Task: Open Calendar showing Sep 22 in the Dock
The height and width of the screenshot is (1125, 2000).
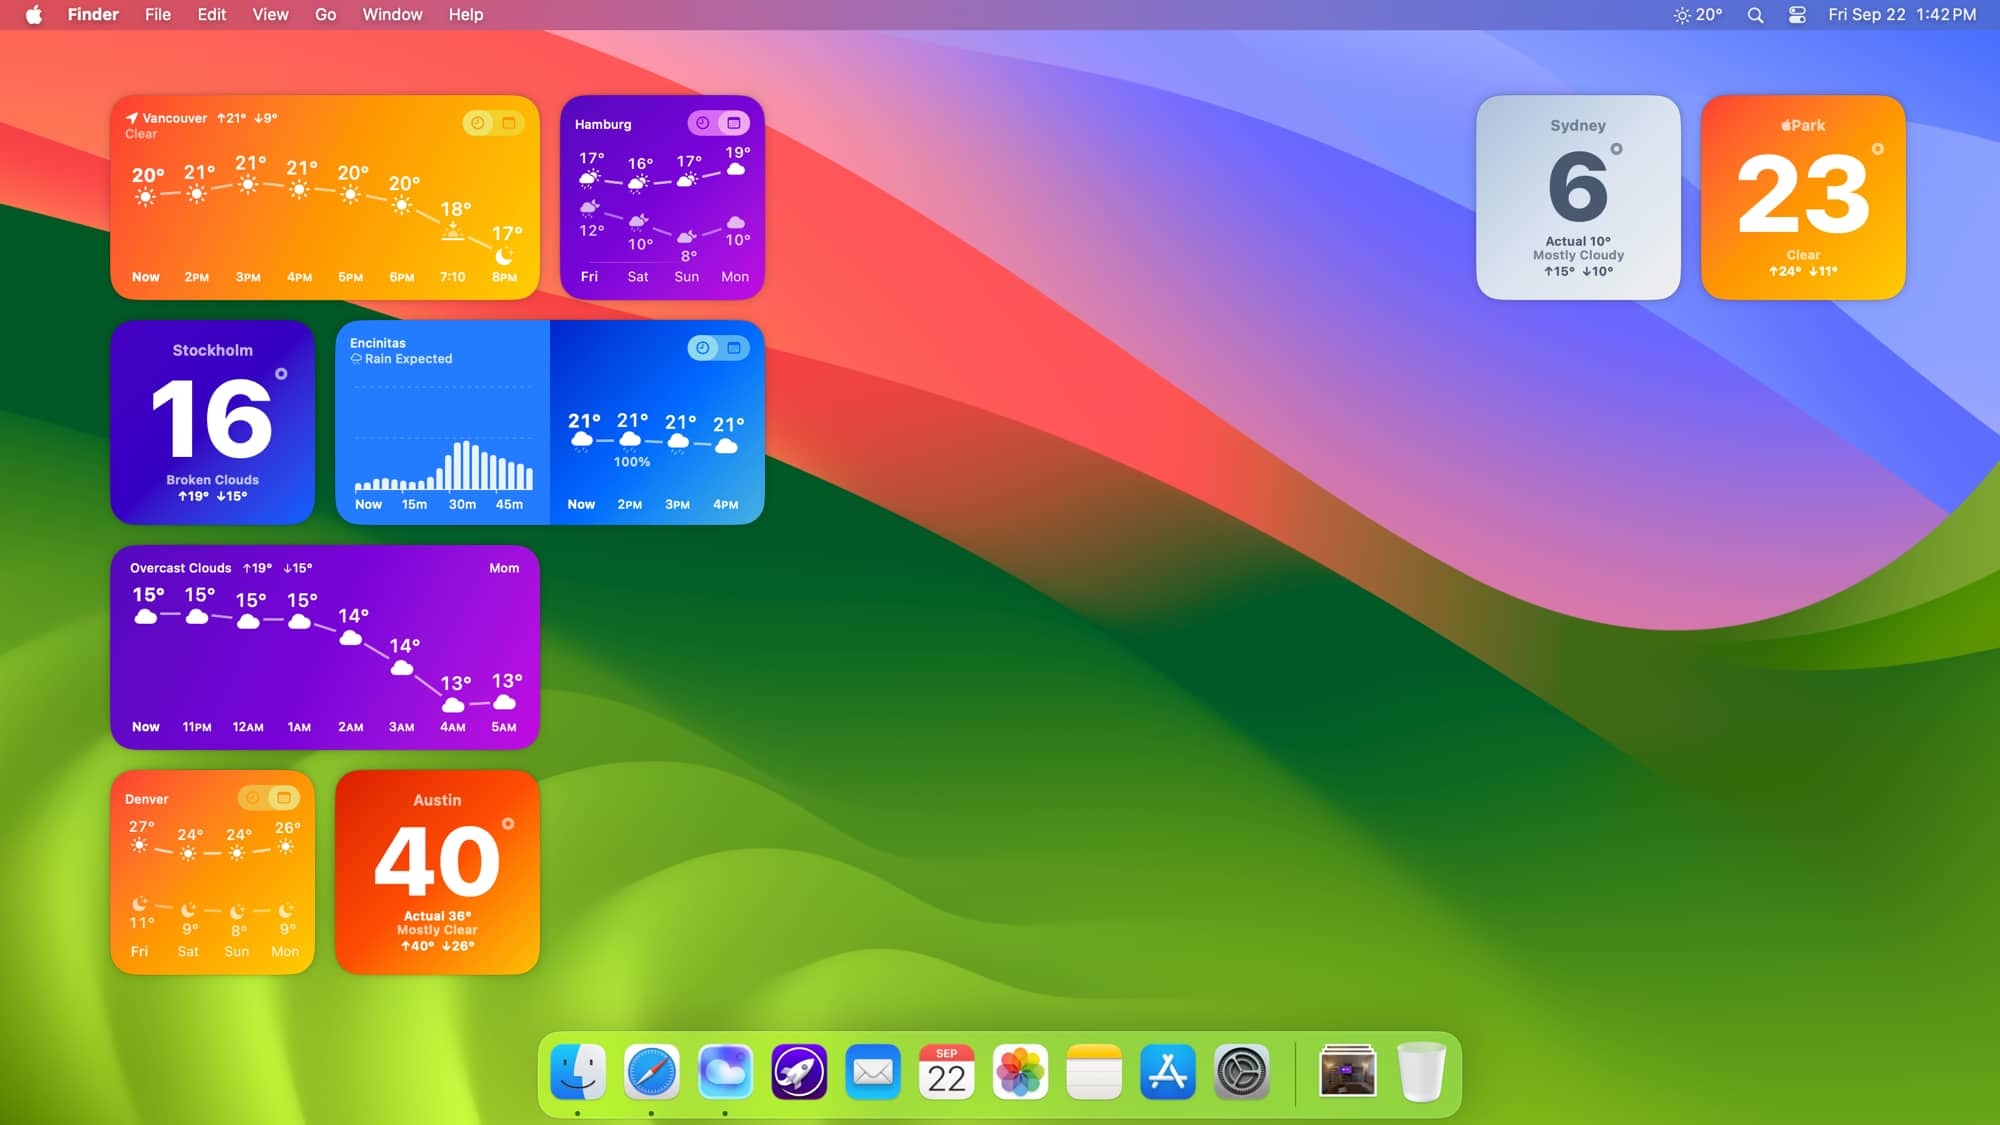Action: click(946, 1072)
